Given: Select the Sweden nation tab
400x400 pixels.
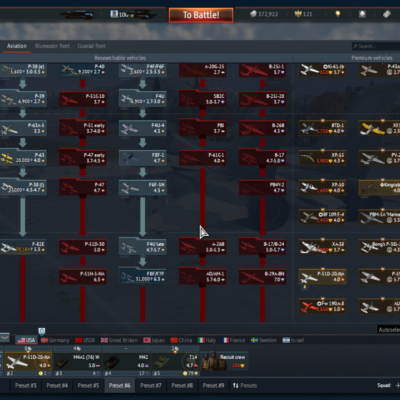Looking at the screenshot, I should tap(264, 340).
